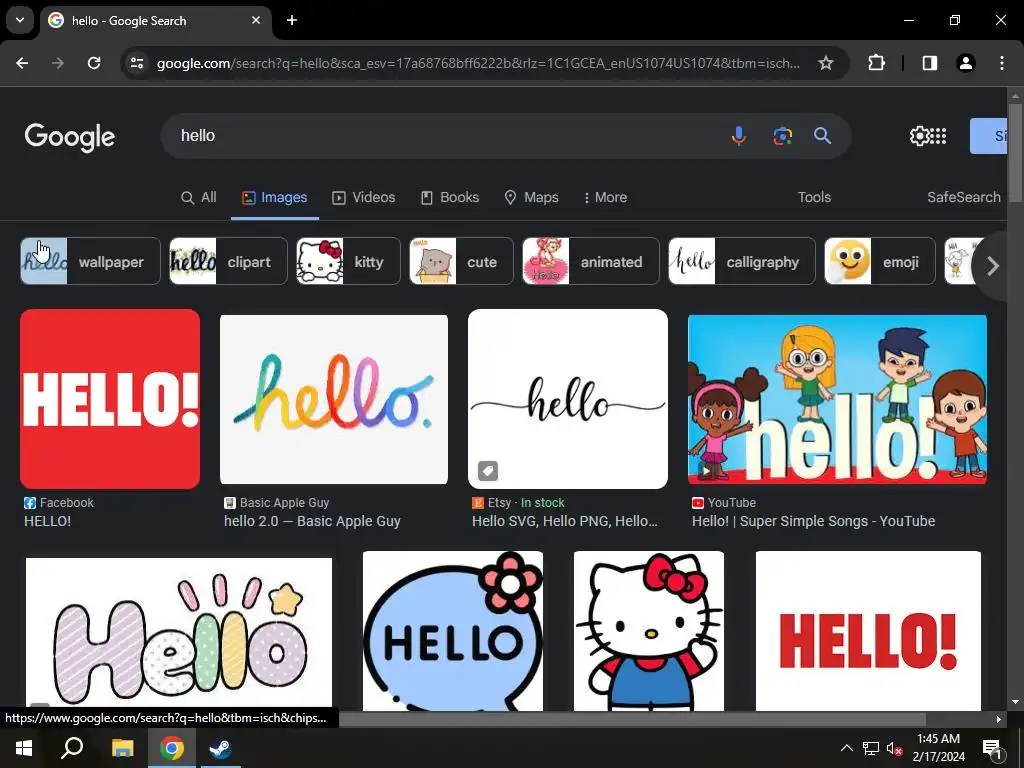Click the vertical page scrollbar thumb

coord(1015,152)
